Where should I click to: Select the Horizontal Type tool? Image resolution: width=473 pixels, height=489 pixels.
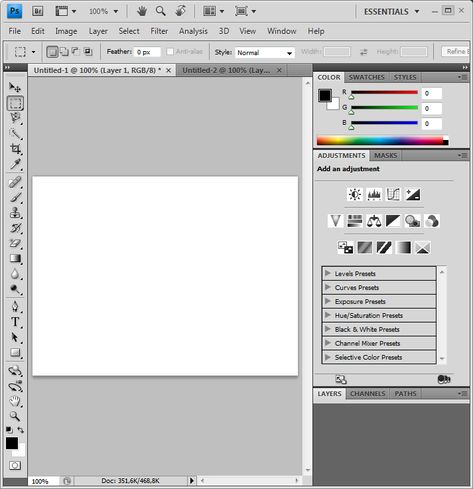[15, 322]
